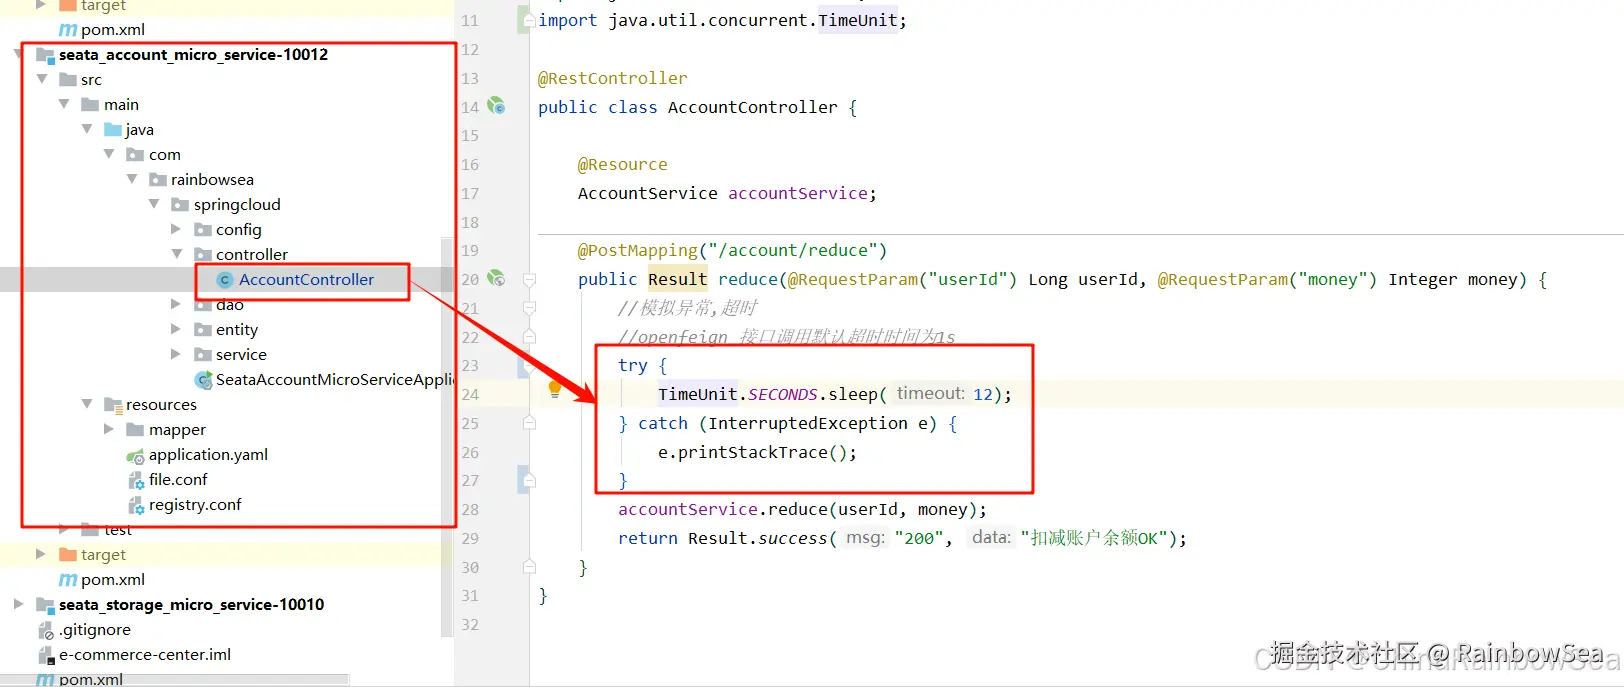Screen dimensions: 1624x687
Task: Click Maven icon of lower pom.xml
Action: (68, 580)
